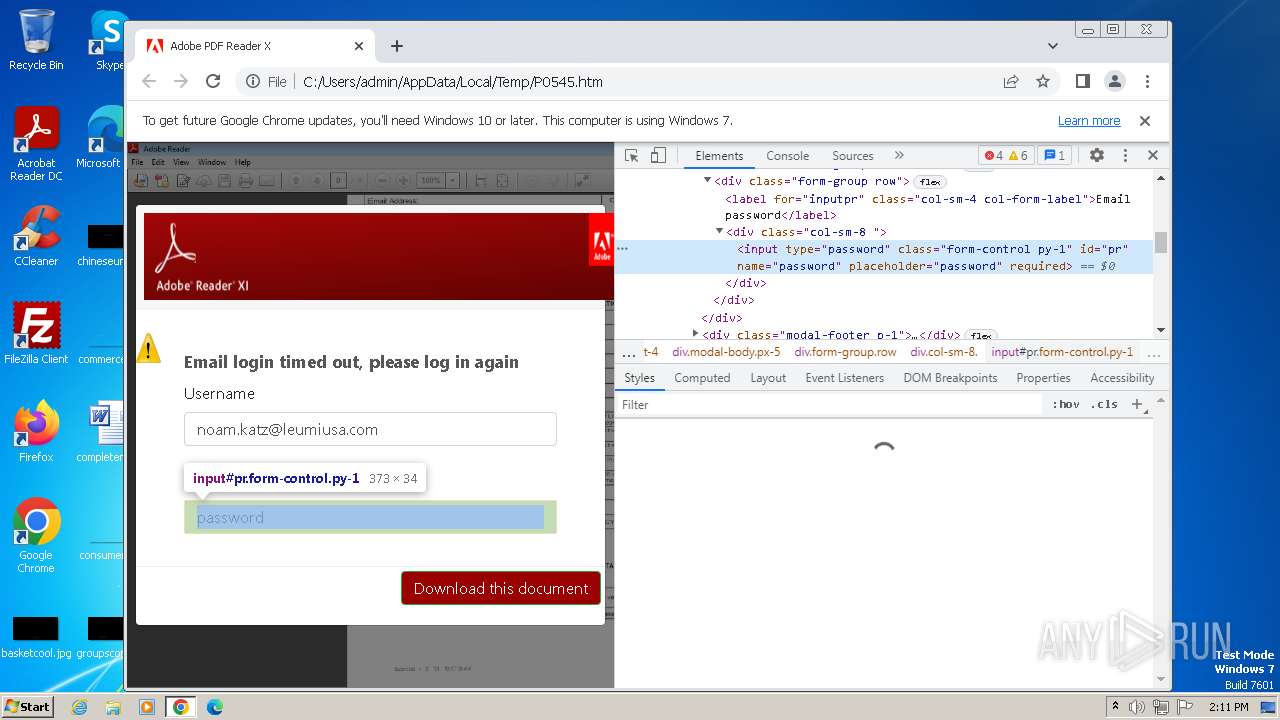The image size is (1280, 720).
Task: Open Internet Explorer from taskbar
Action: click(x=79, y=707)
